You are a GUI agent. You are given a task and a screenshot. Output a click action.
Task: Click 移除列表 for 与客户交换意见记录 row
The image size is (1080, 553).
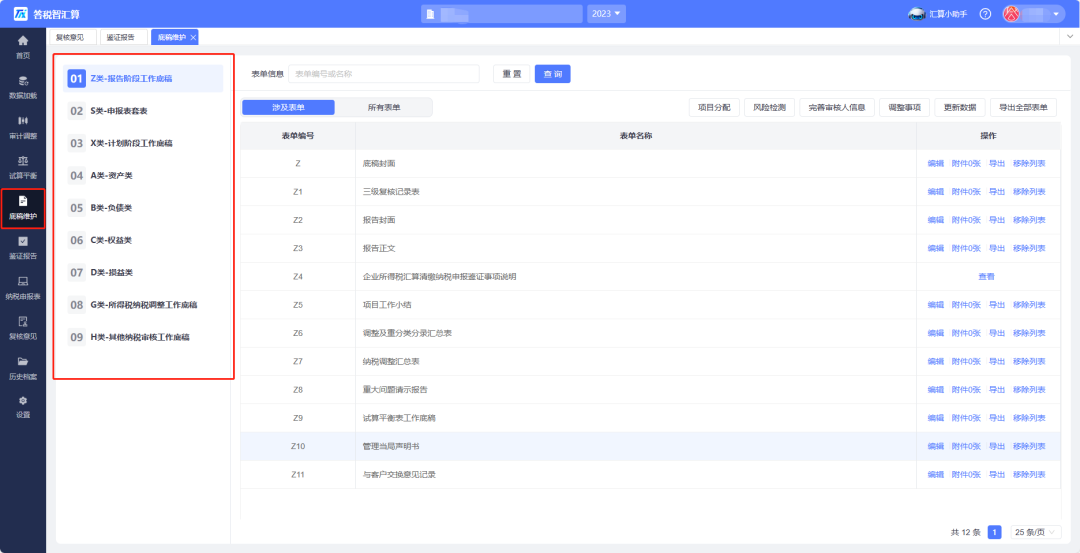(1029, 474)
